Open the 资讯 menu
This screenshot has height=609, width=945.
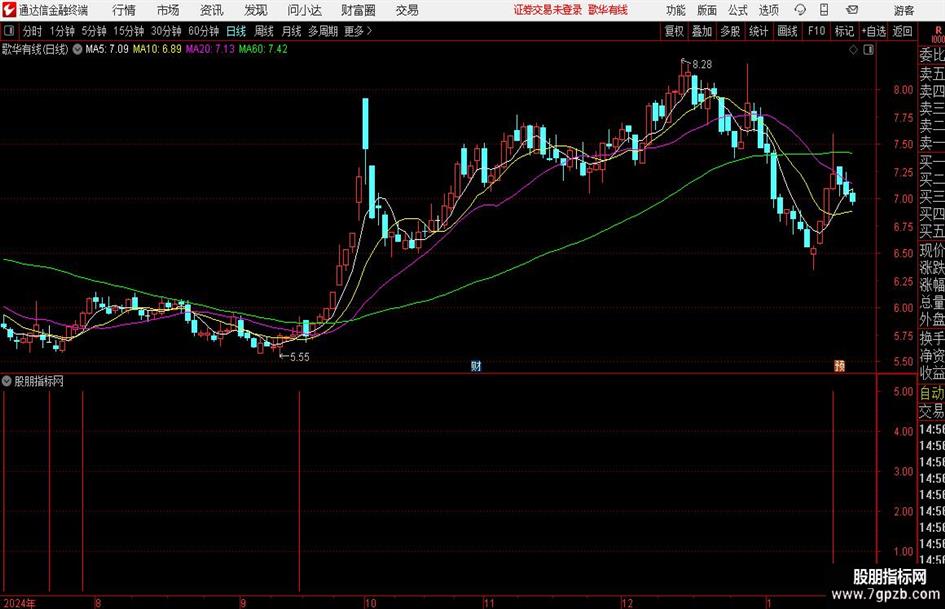(212, 10)
